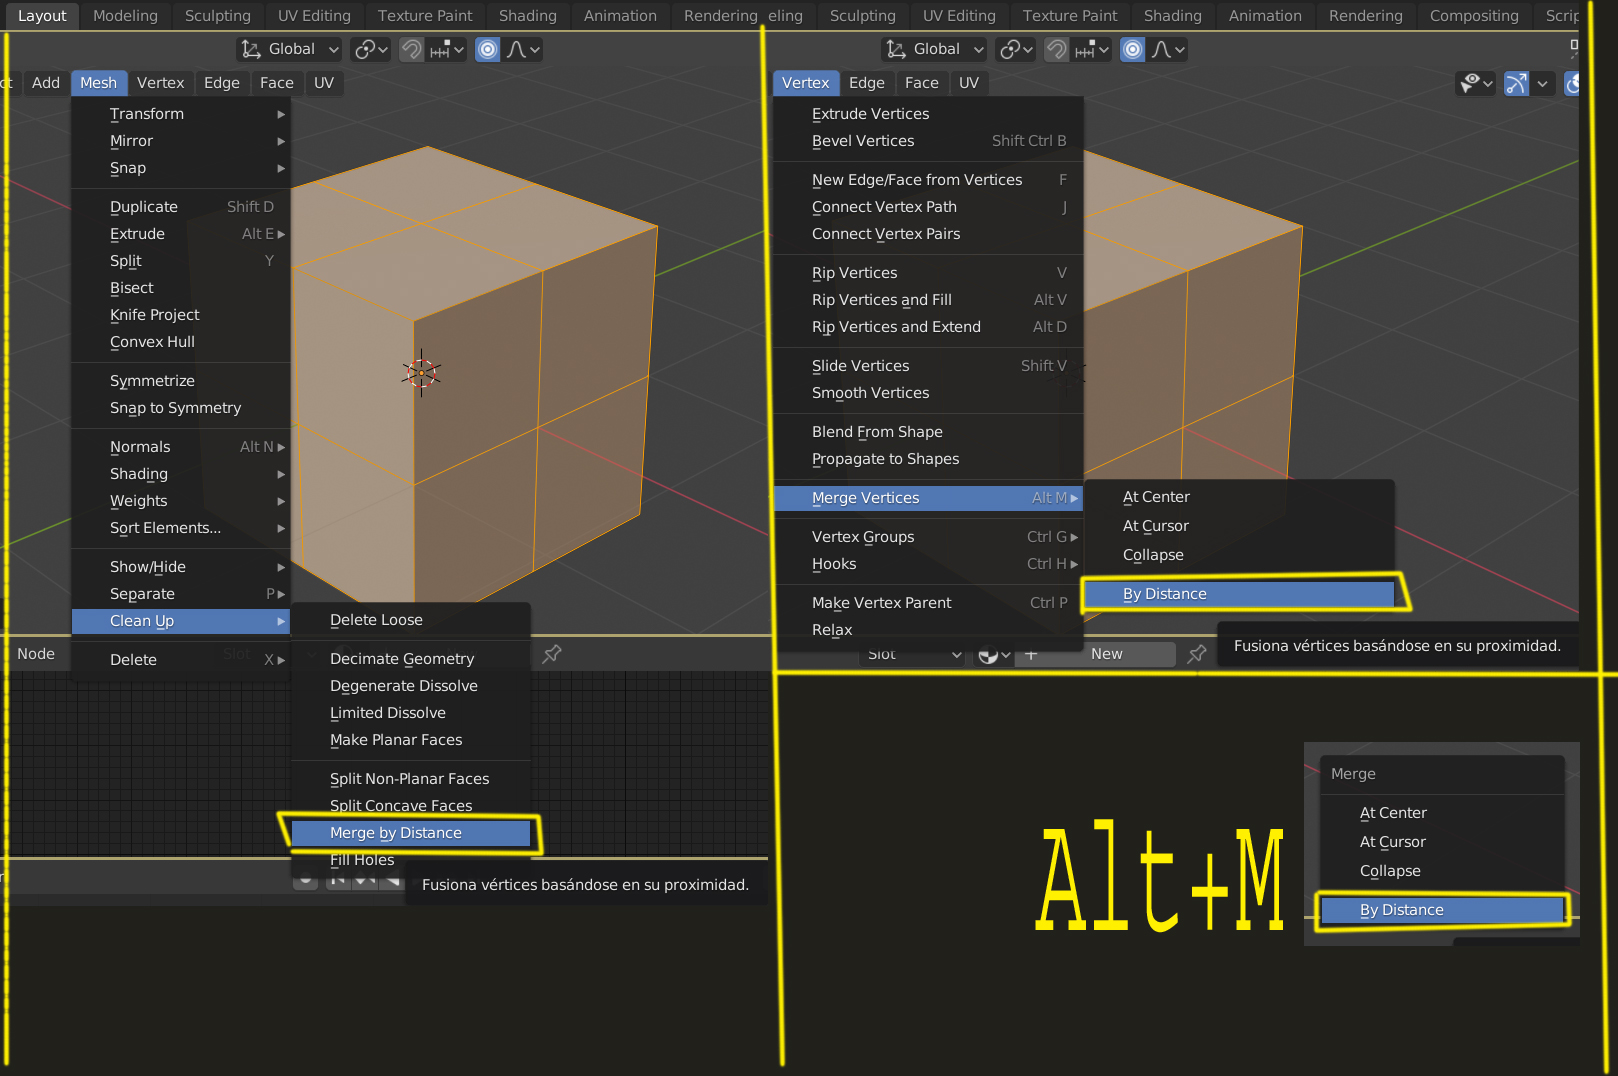Image resolution: width=1618 pixels, height=1076 pixels.
Task: Choose Smooth Vertices
Action: point(928,393)
